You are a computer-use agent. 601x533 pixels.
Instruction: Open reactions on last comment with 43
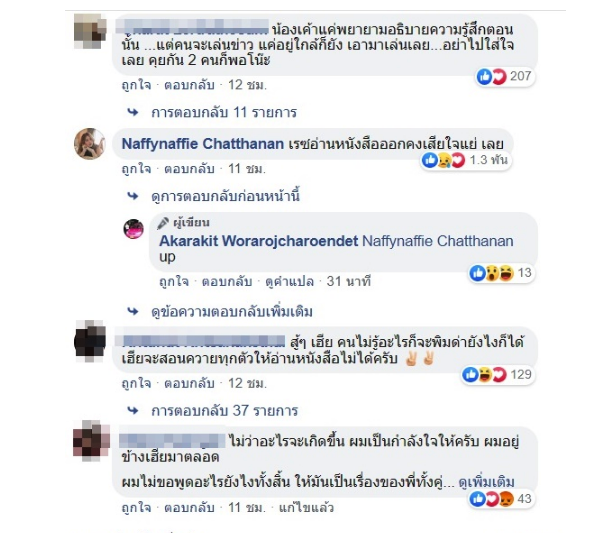tap(501, 499)
